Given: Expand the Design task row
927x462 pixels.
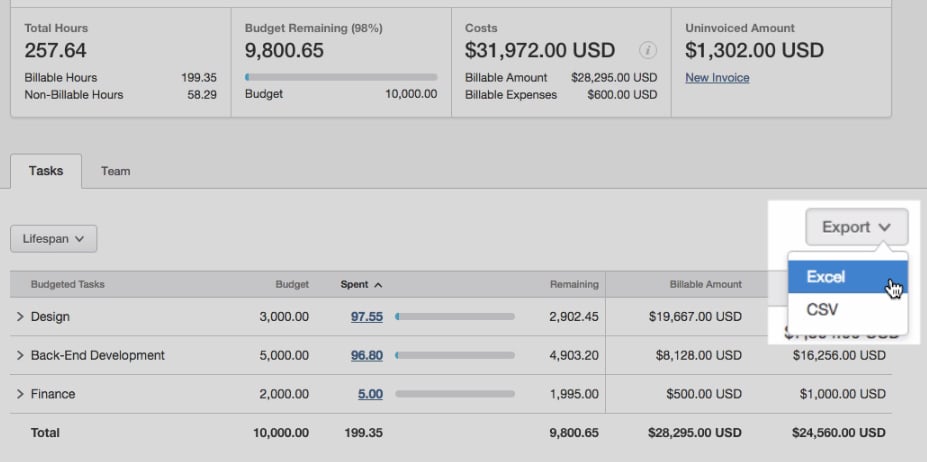Looking at the screenshot, I should tap(20, 317).
